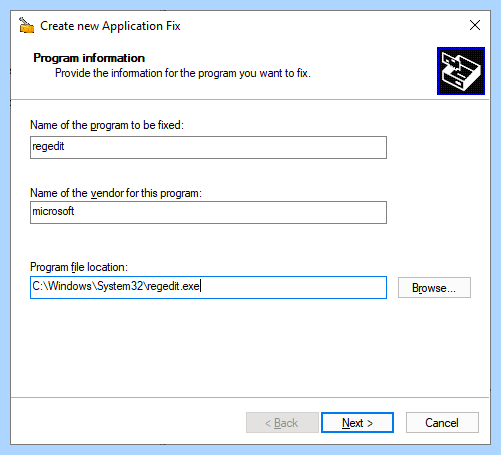Screen dimensions: 501x455
Task: Click the 'Program information' heading
Action: coord(89,58)
